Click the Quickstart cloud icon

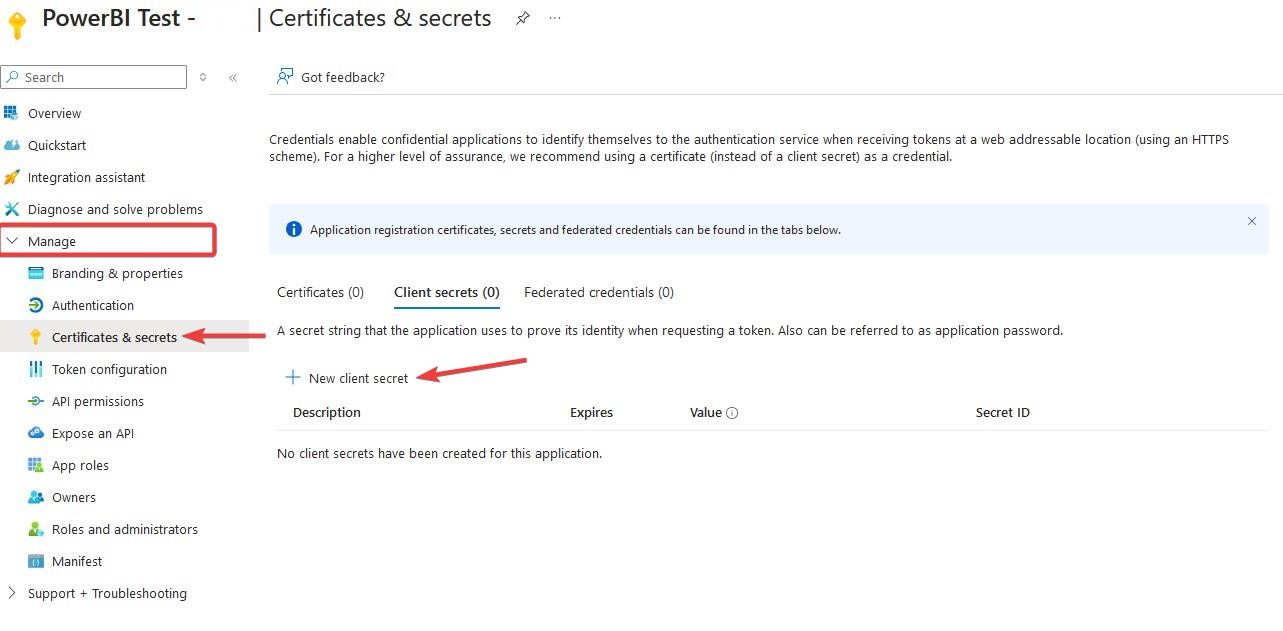(12, 145)
